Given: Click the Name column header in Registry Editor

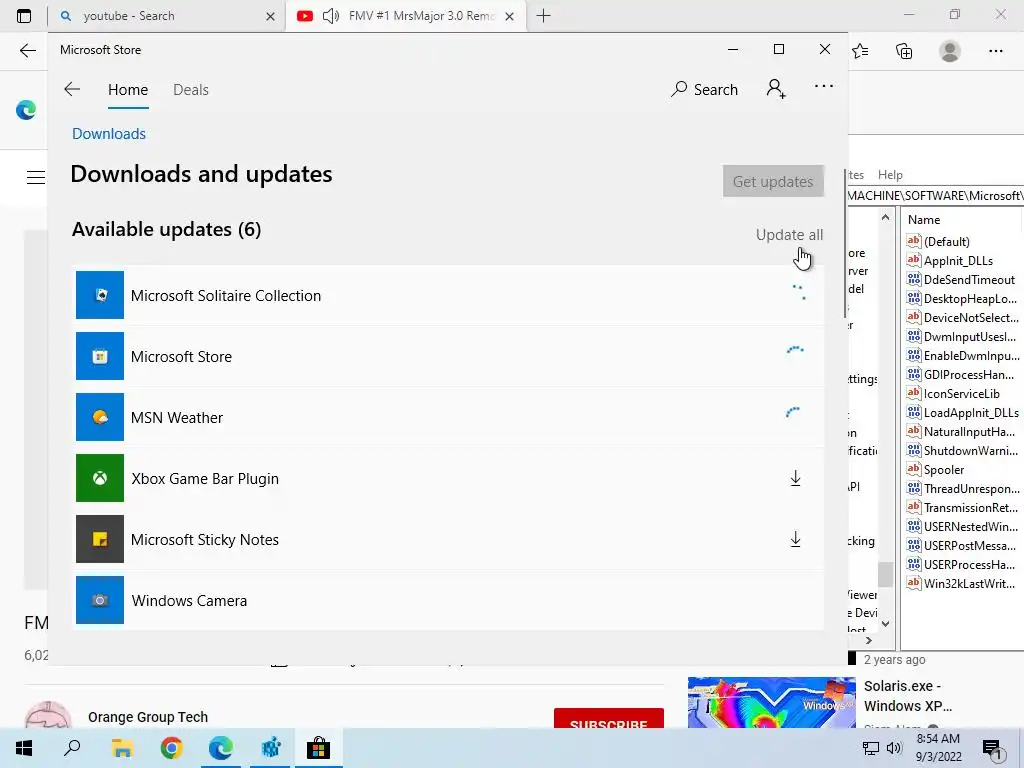Looking at the screenshot, I should tap(924, 220).
